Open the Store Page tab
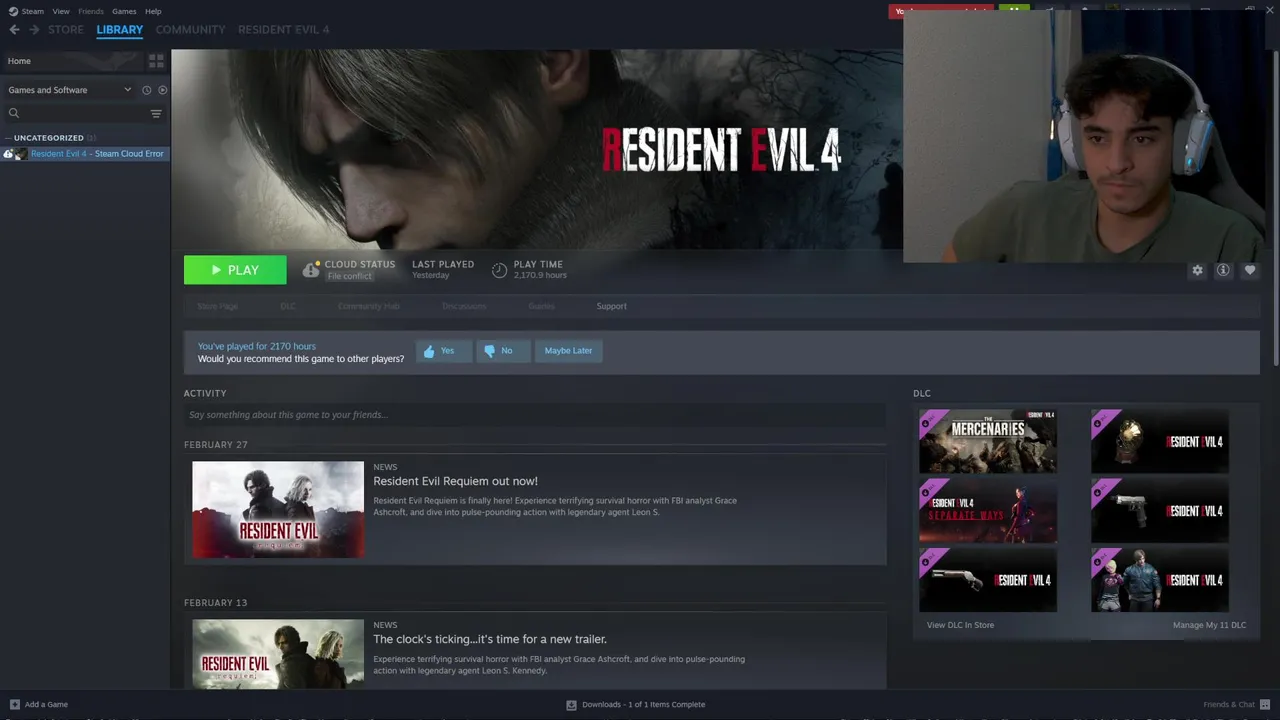Viewport: 1280px width, 720px height. (x=217, y=306)
